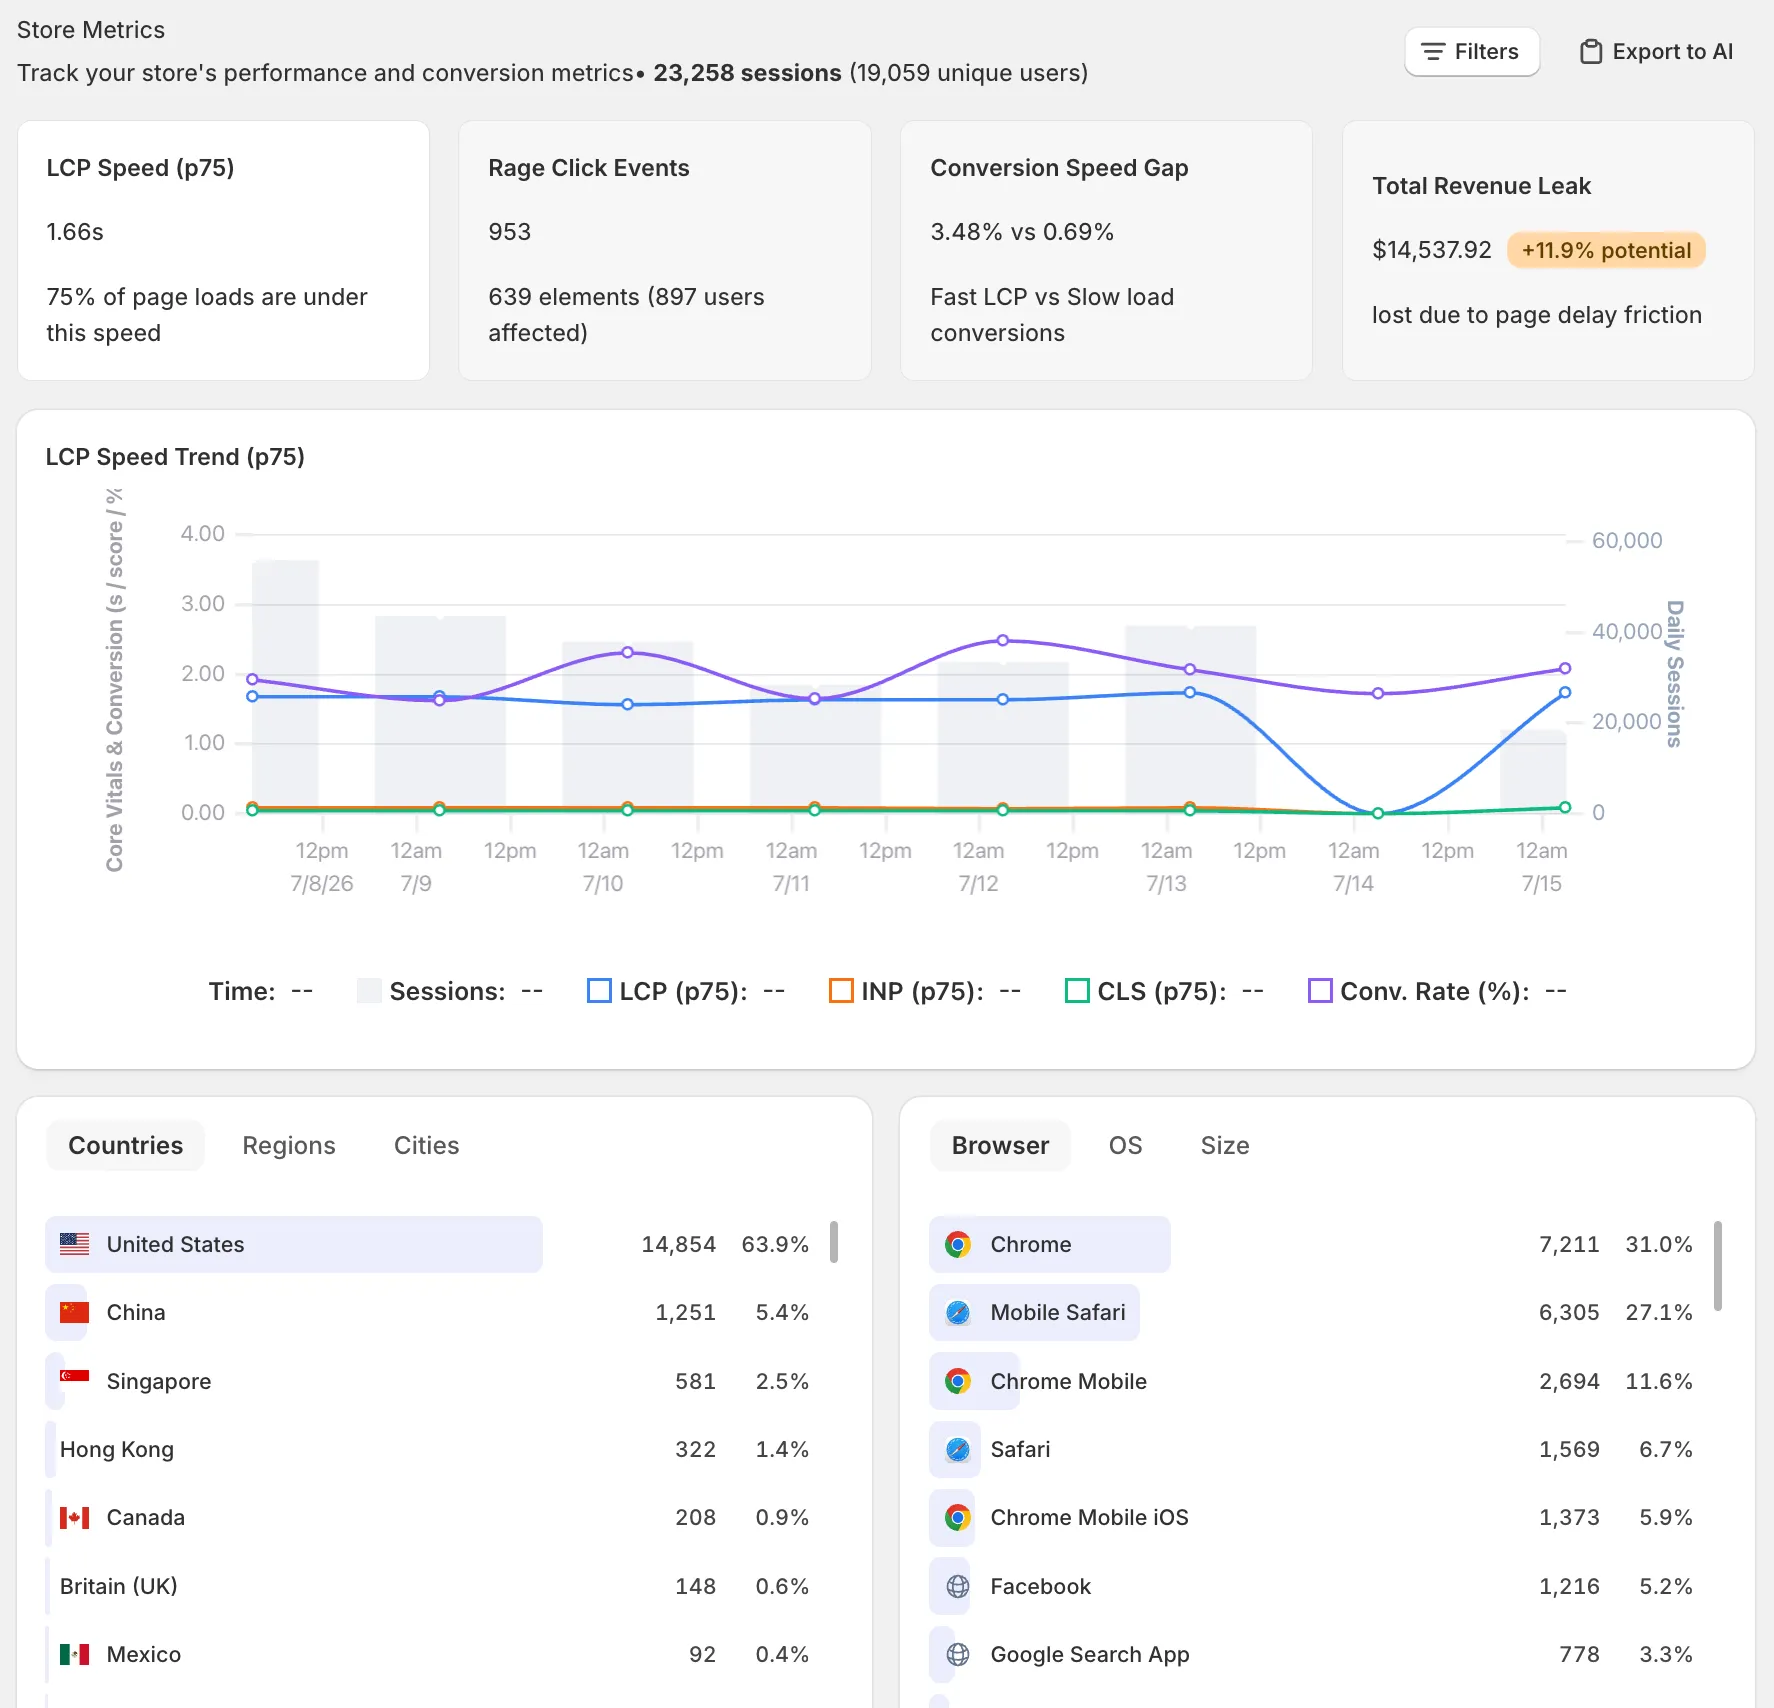Click the United States flag icon

coord(74,1244)
